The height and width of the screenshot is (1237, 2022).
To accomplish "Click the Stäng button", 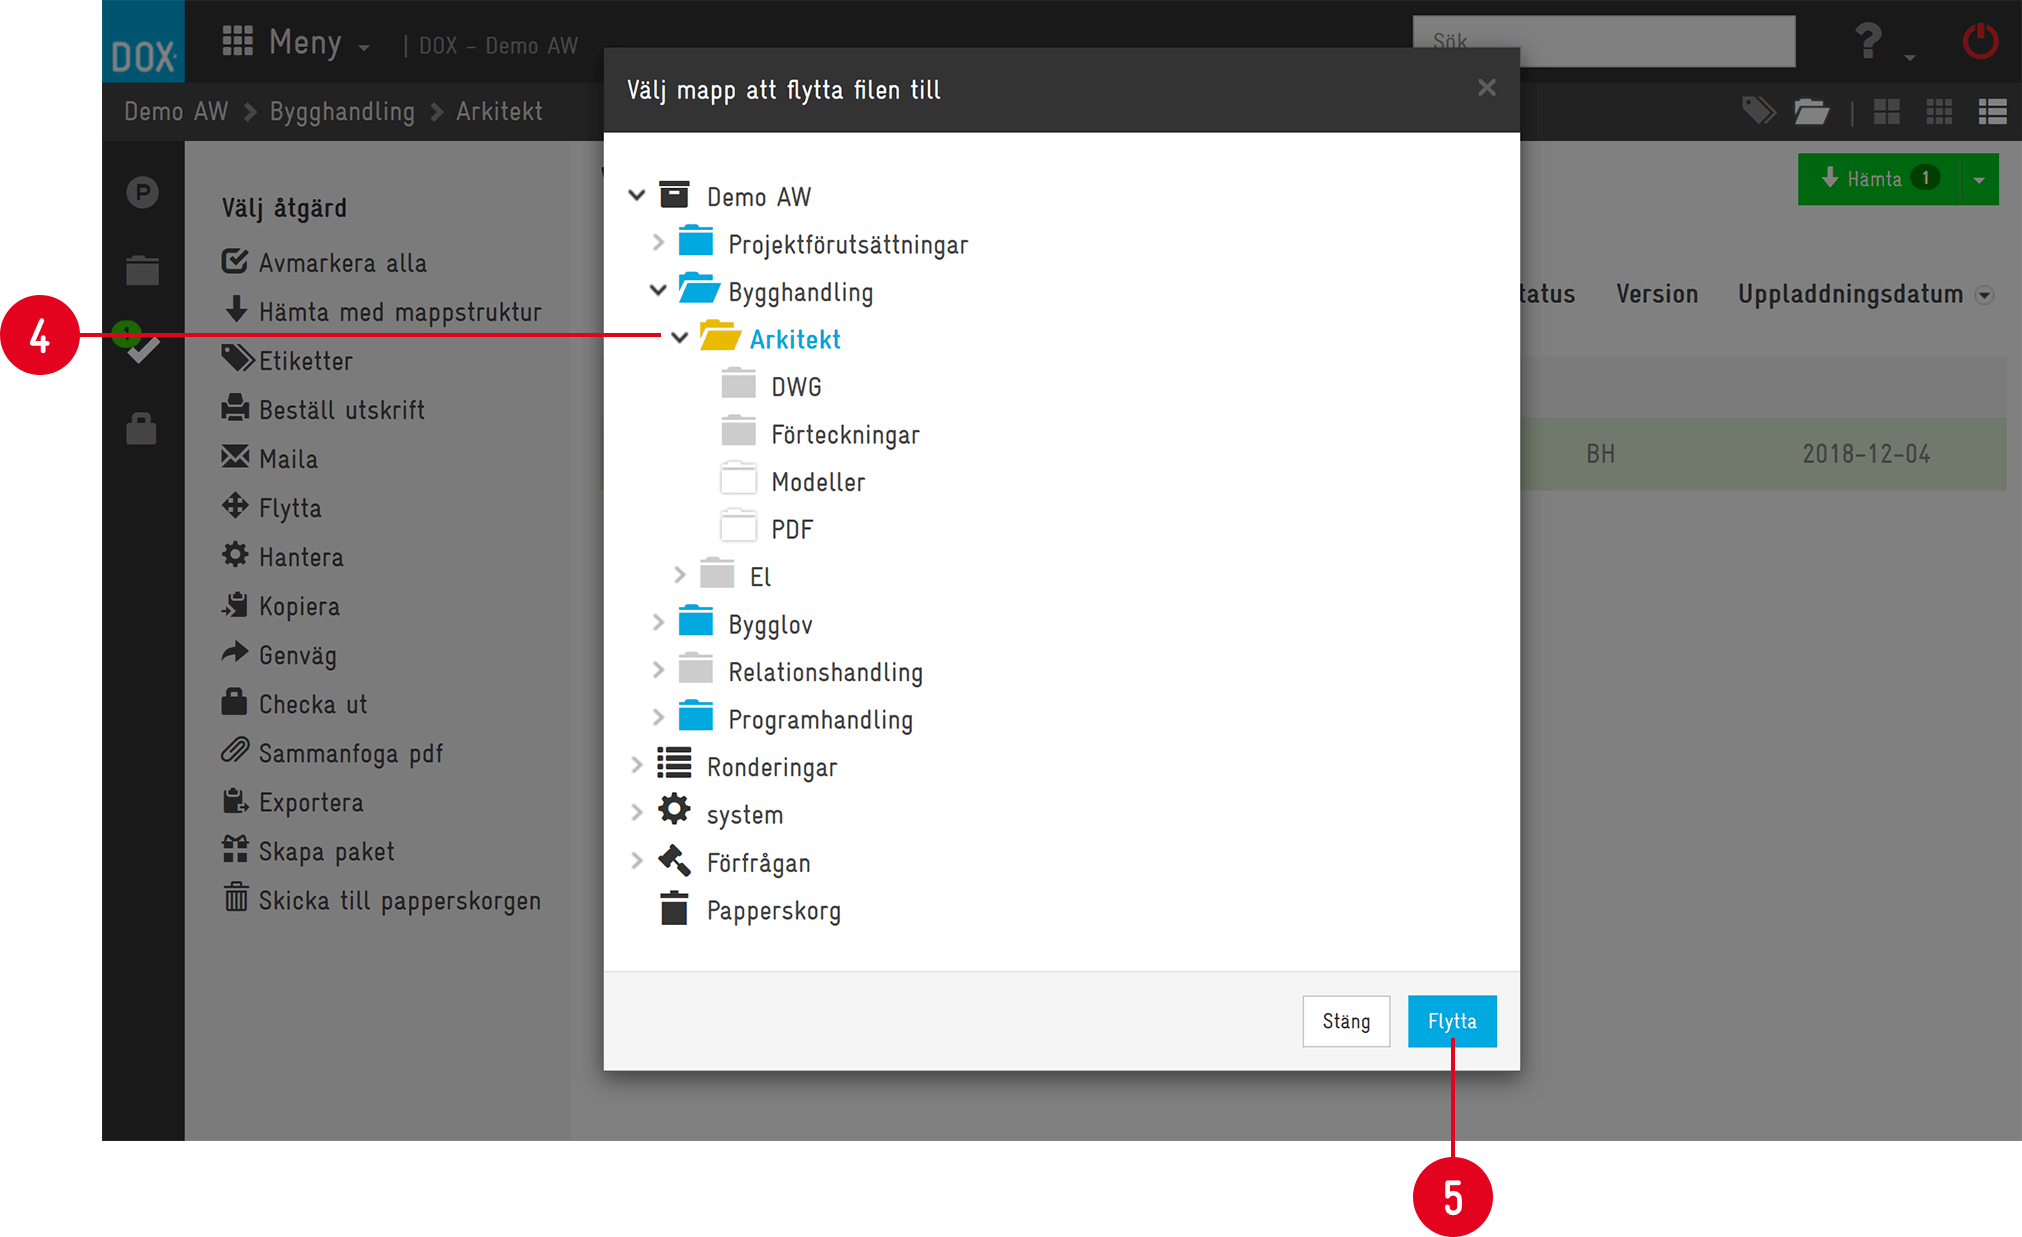I will coord(1346,1021).
